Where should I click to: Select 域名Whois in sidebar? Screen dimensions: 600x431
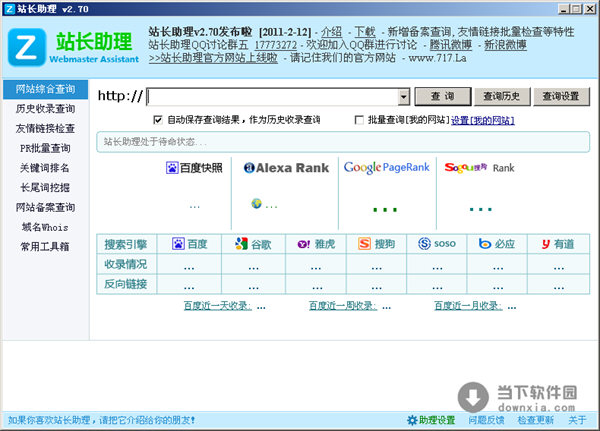(x=45, y=227)
